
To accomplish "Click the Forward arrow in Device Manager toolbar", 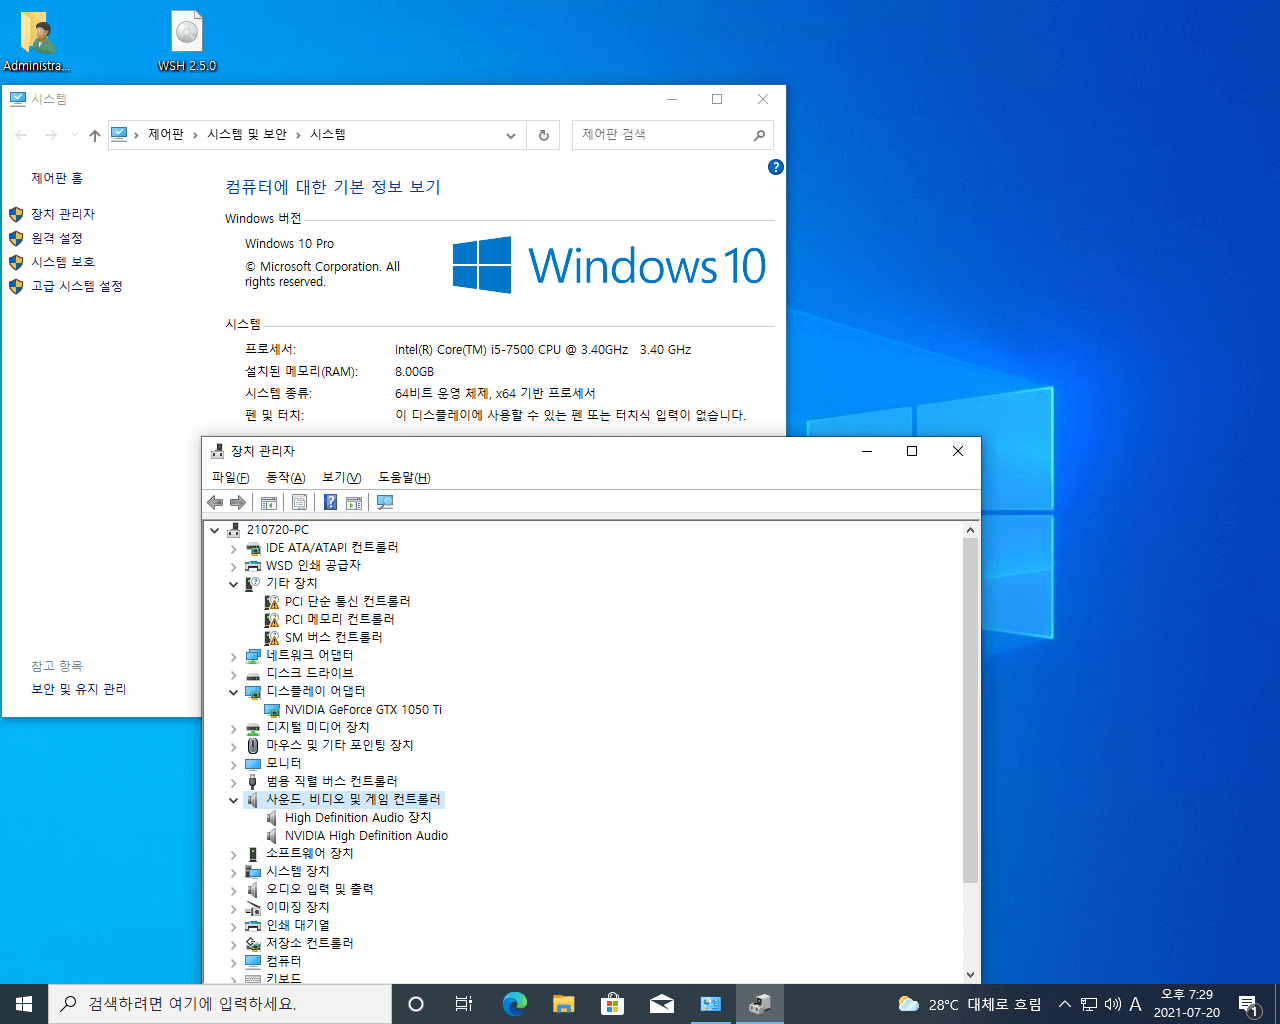I will tap(238, 502).
